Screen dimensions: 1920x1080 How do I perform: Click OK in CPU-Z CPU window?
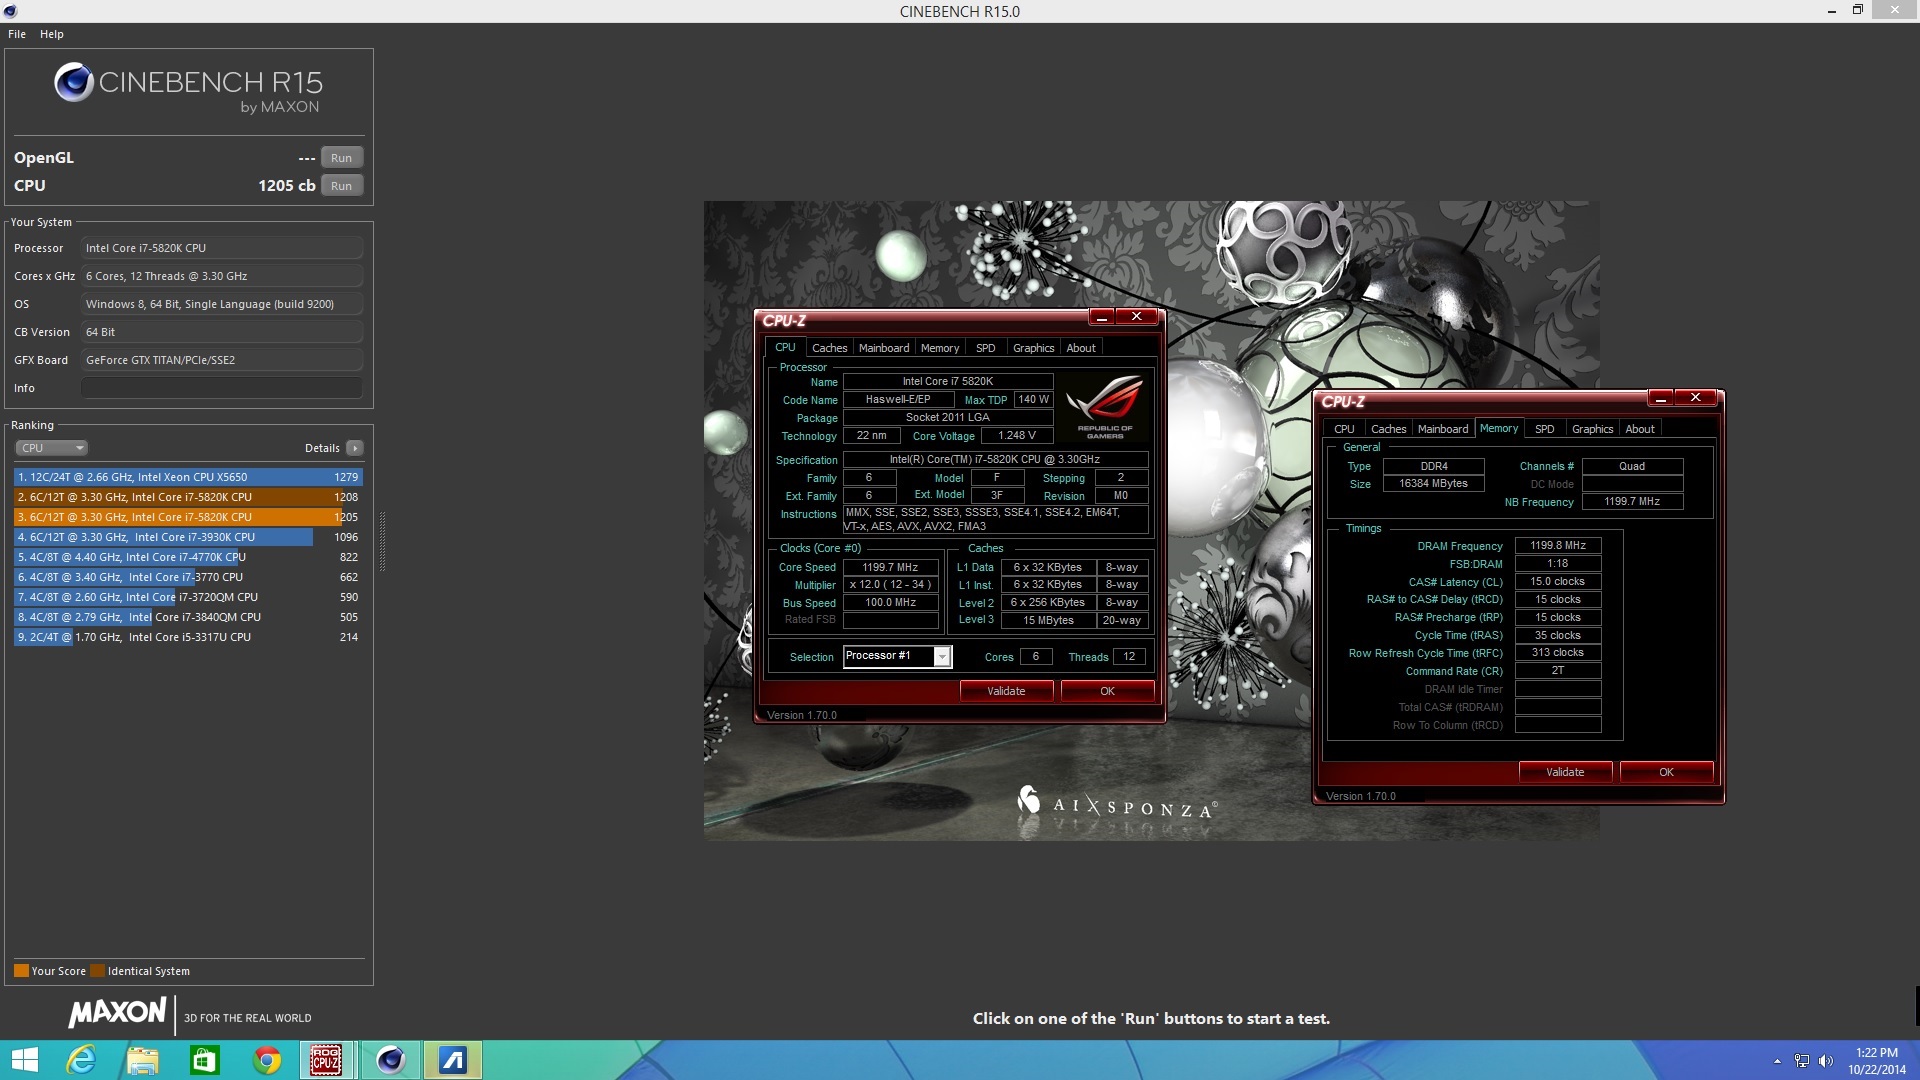(1107, 691)
